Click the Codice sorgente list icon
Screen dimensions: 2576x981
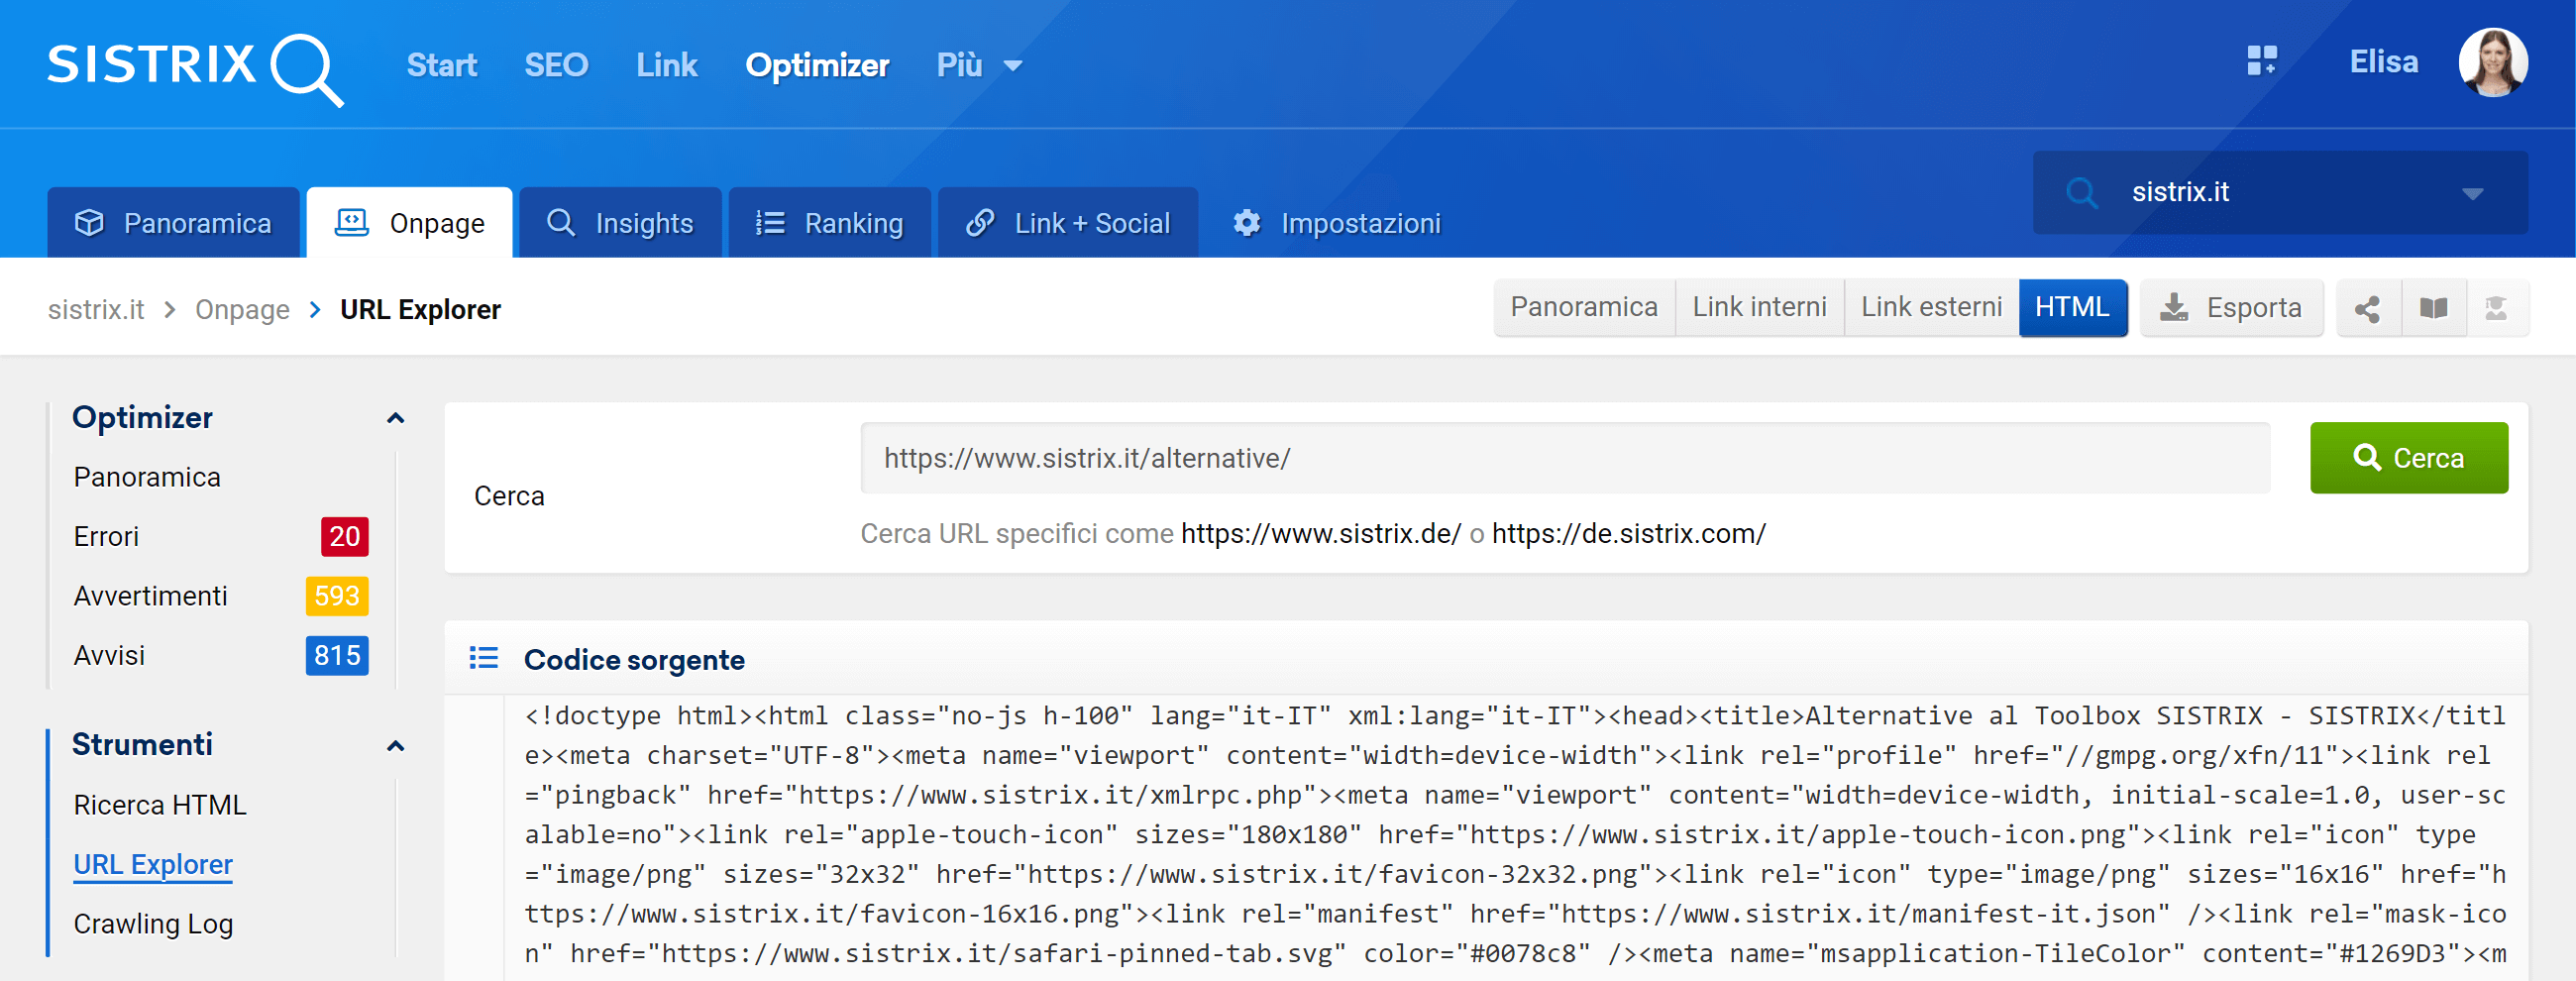point(484,658)
